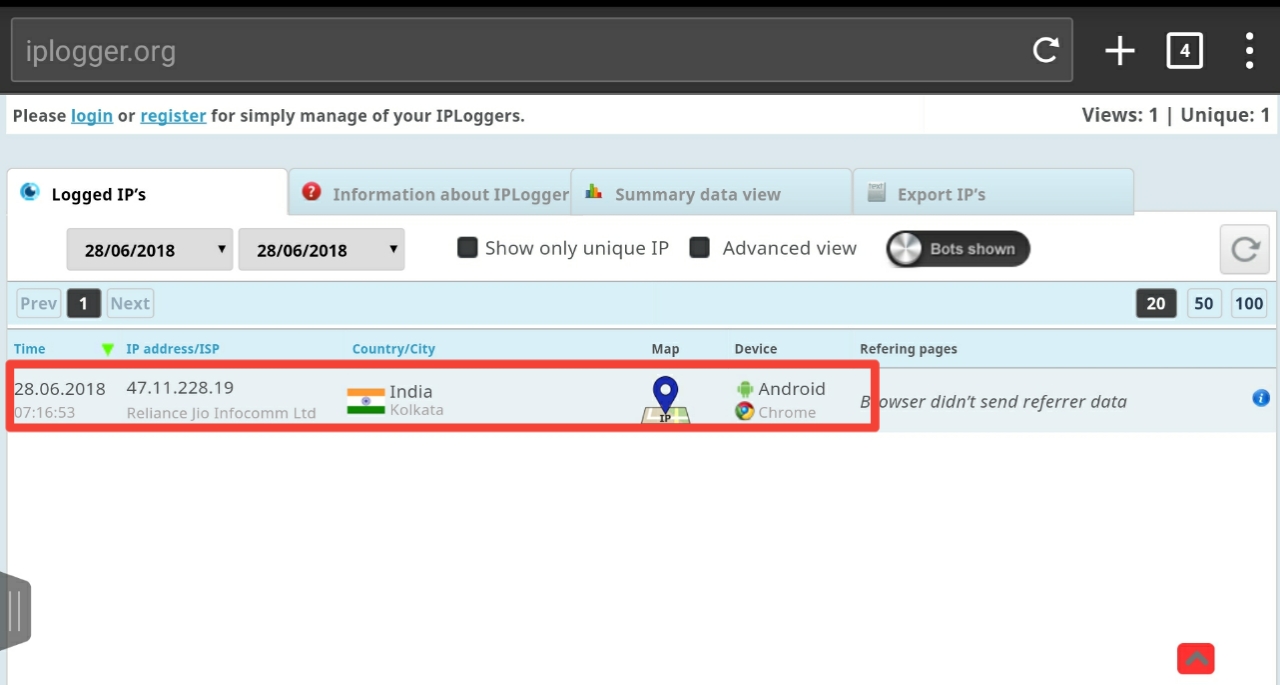This screenshot has width=1280, height=685.
Task: Sort by Time column header
Action: 30,349
